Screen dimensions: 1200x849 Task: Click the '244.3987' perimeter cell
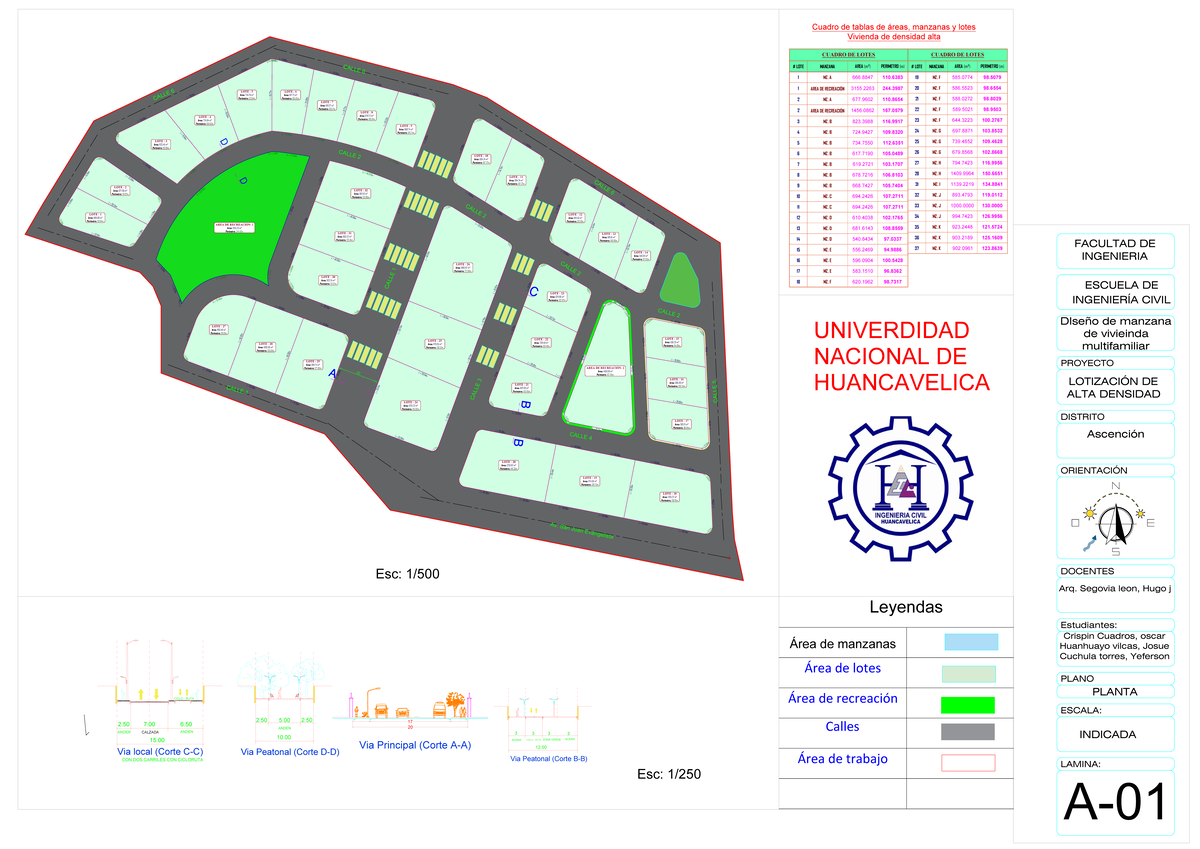[x=892, y=88]
